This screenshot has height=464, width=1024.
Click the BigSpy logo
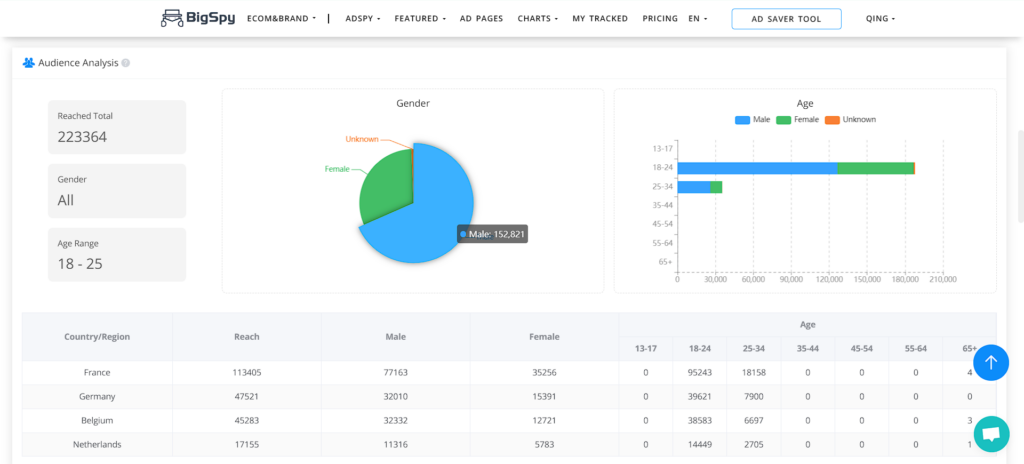pos(198,18)
